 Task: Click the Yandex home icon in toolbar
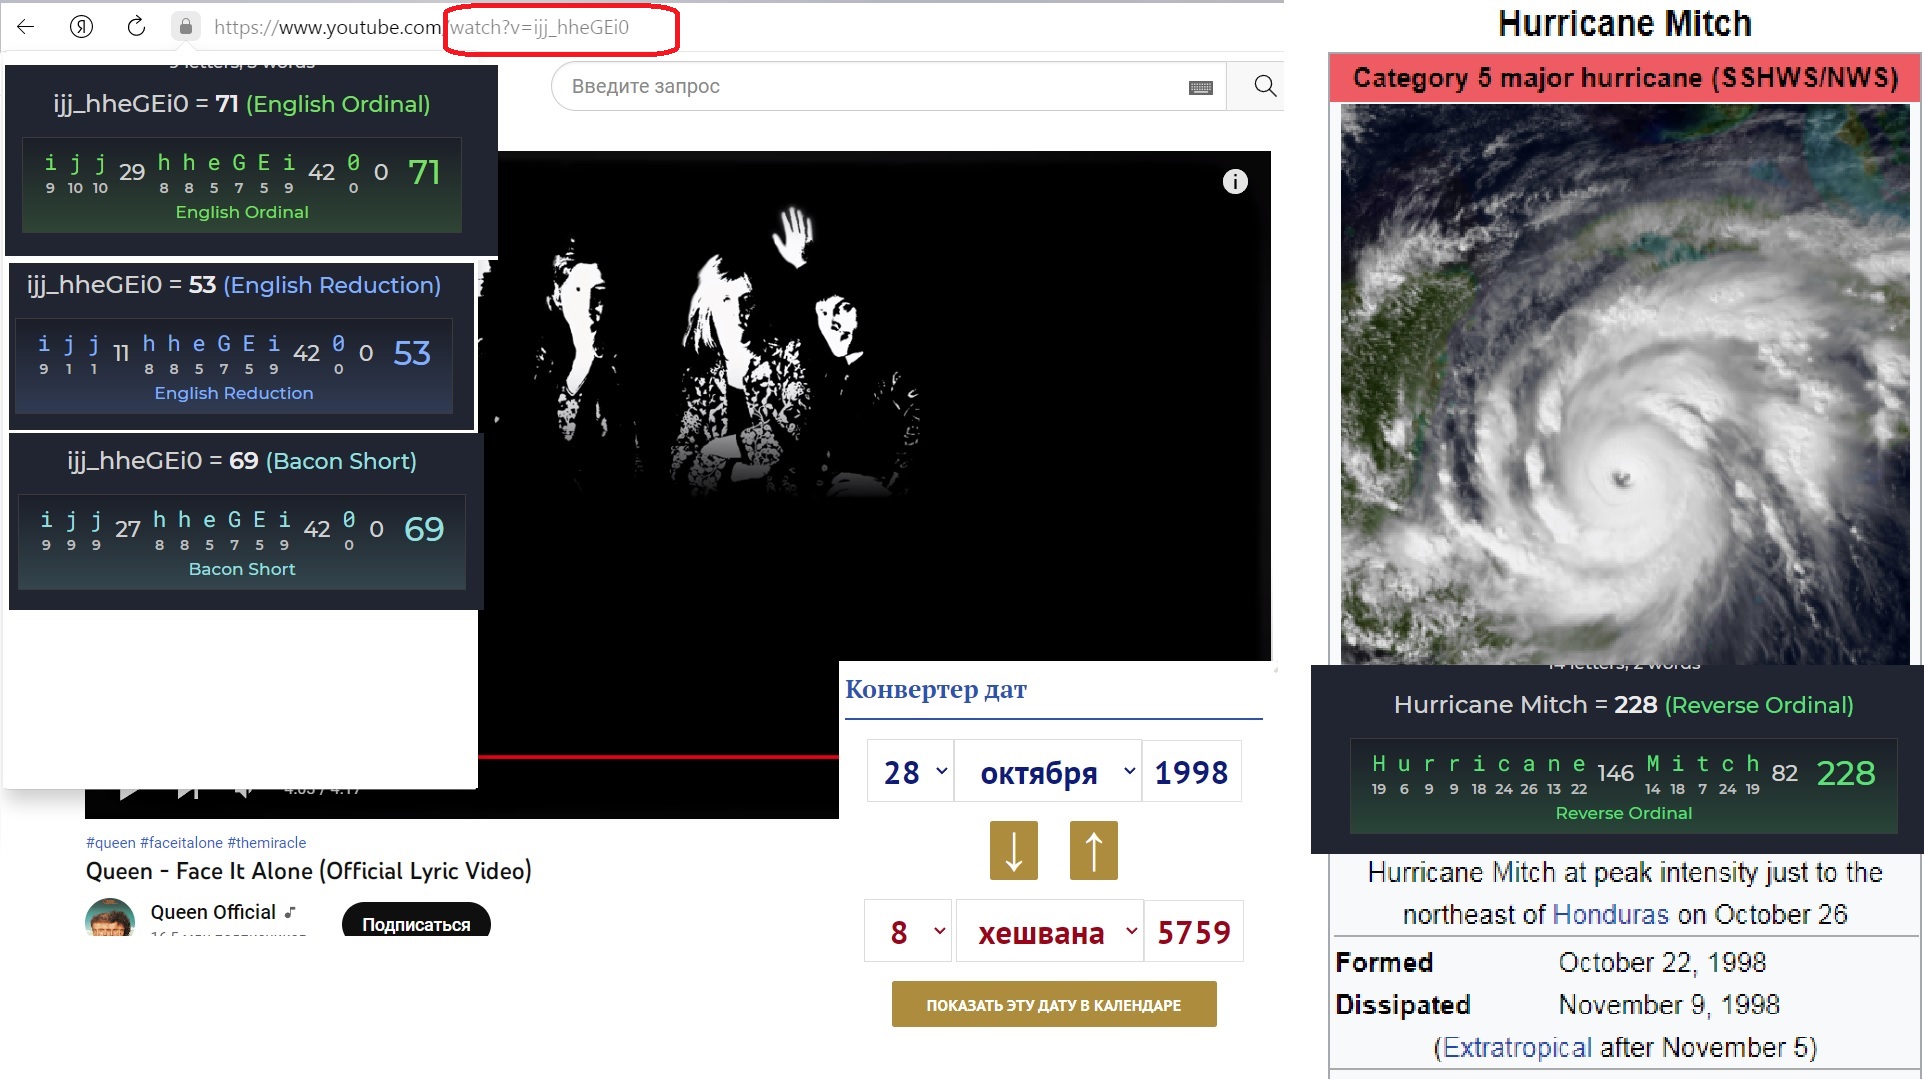click(81, 27)
